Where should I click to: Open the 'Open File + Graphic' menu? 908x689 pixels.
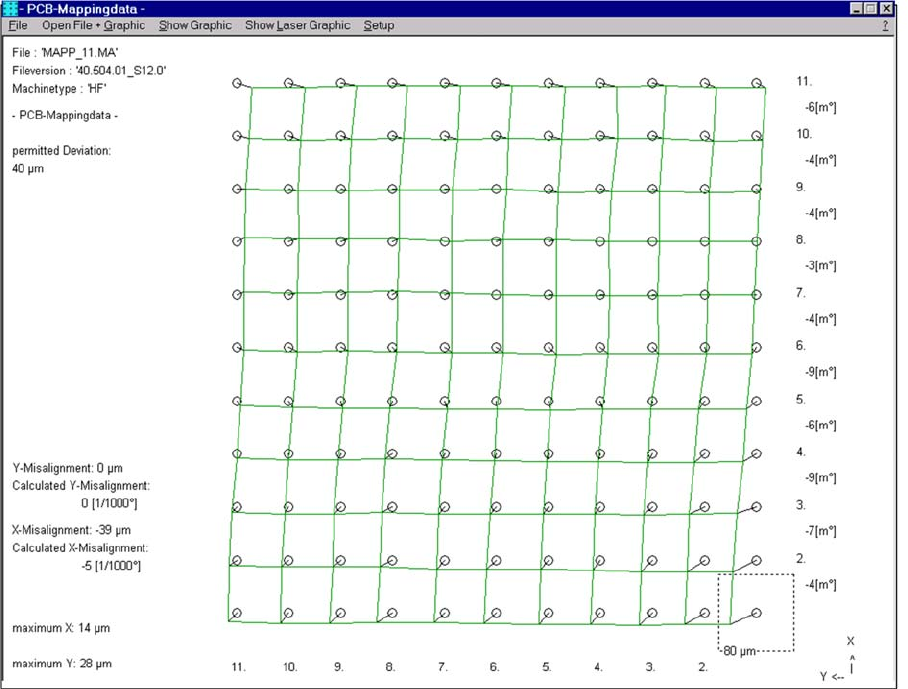coord(93,25)
